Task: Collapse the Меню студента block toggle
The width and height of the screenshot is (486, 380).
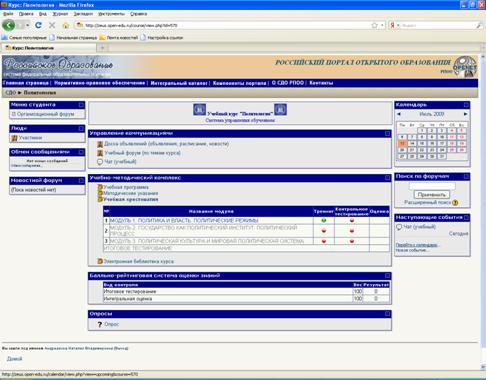Action: click(x=81, y=105)
